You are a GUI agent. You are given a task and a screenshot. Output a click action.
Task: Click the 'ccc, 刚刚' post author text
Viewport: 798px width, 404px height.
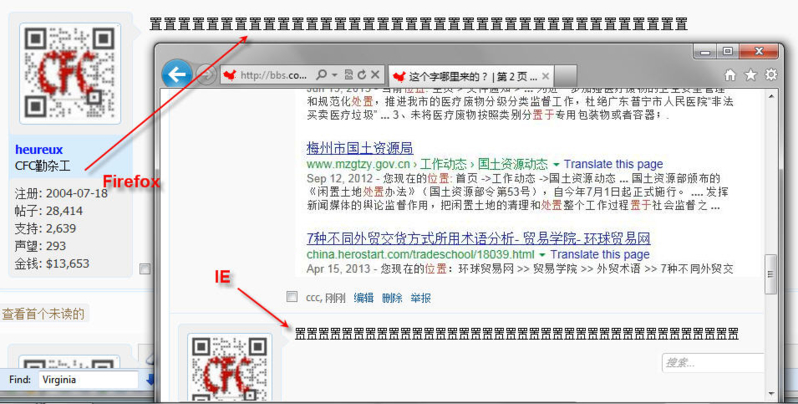(326, 298)
